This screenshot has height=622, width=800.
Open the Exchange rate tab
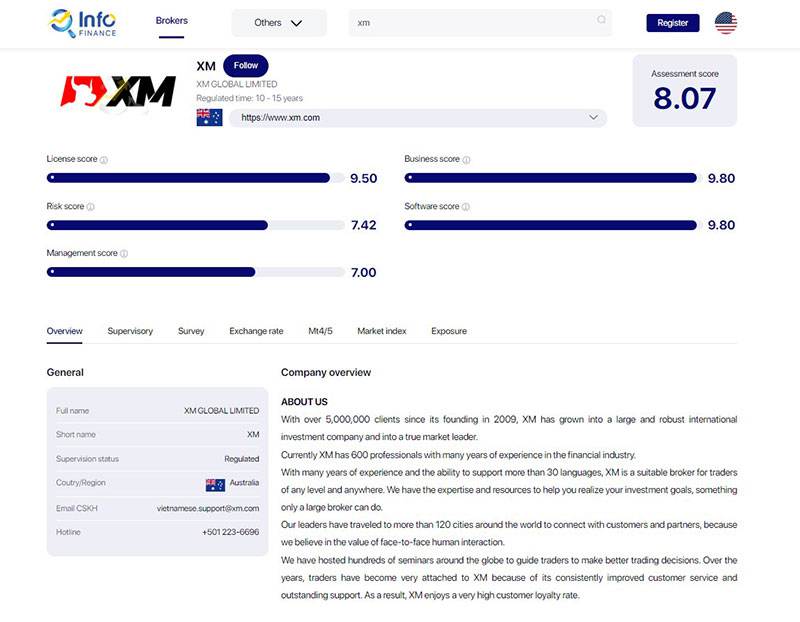pos(256,331)
